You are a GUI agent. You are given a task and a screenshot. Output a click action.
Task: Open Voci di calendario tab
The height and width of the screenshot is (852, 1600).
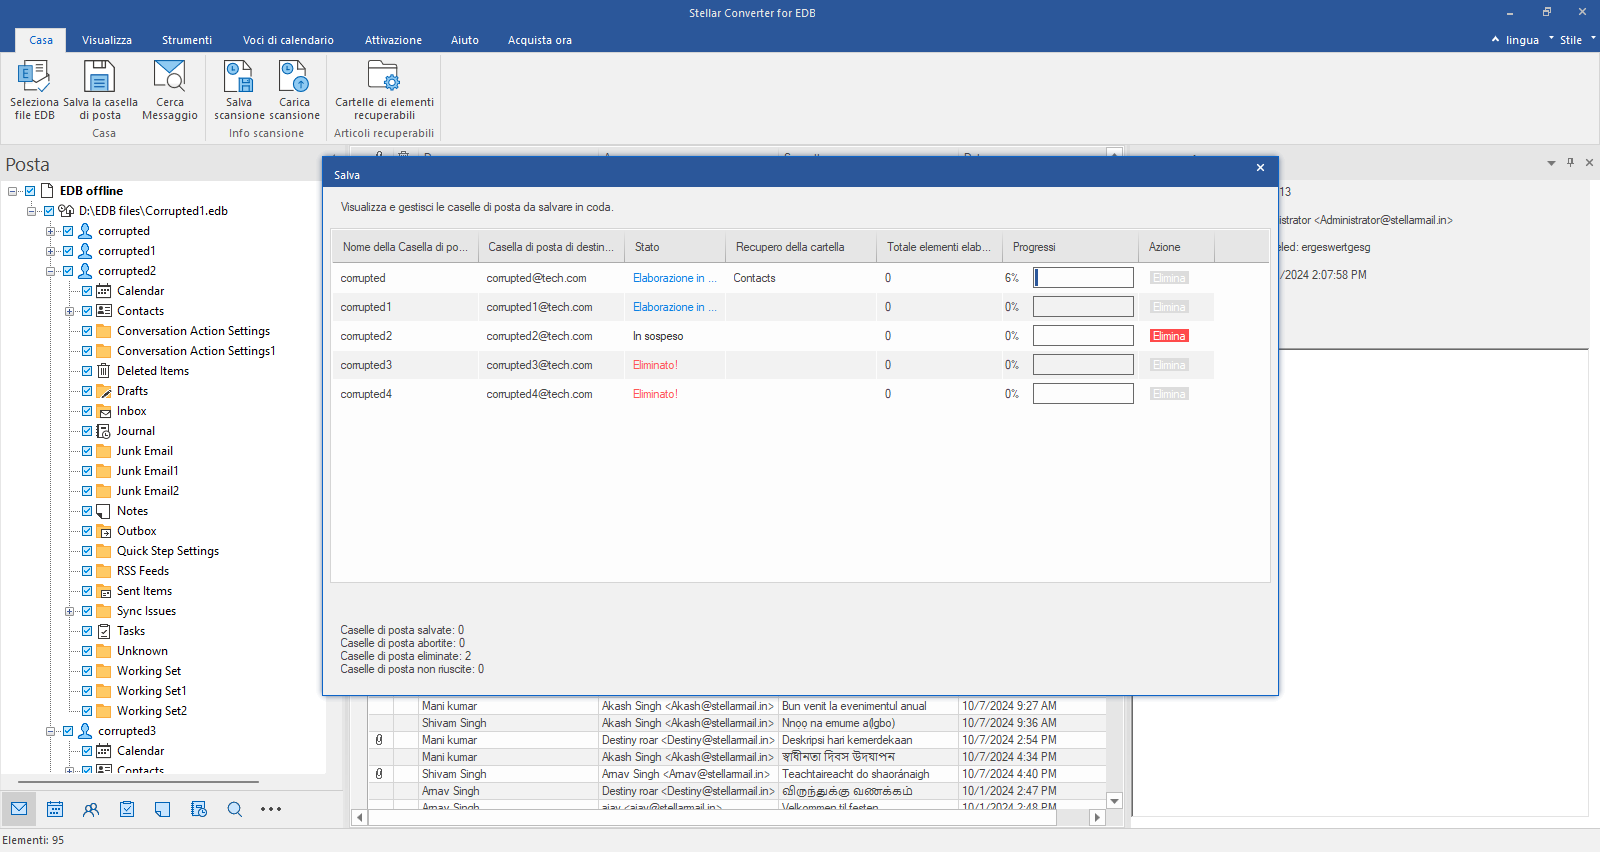point(288,40)
